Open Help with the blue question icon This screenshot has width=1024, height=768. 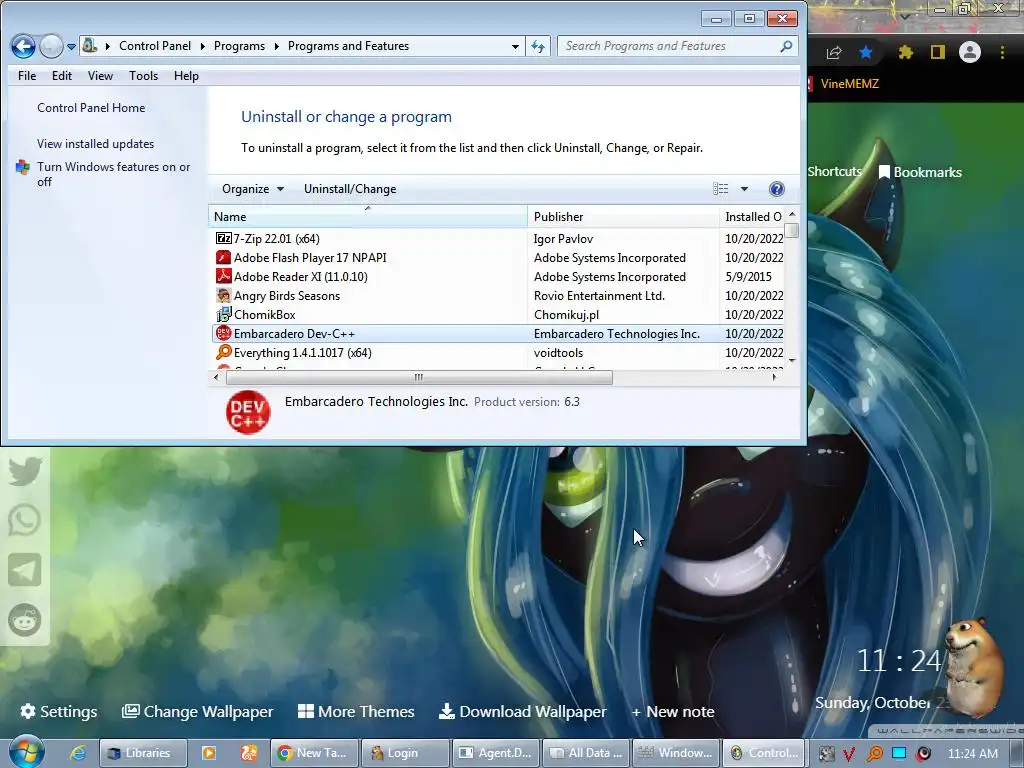pos(776,189)
